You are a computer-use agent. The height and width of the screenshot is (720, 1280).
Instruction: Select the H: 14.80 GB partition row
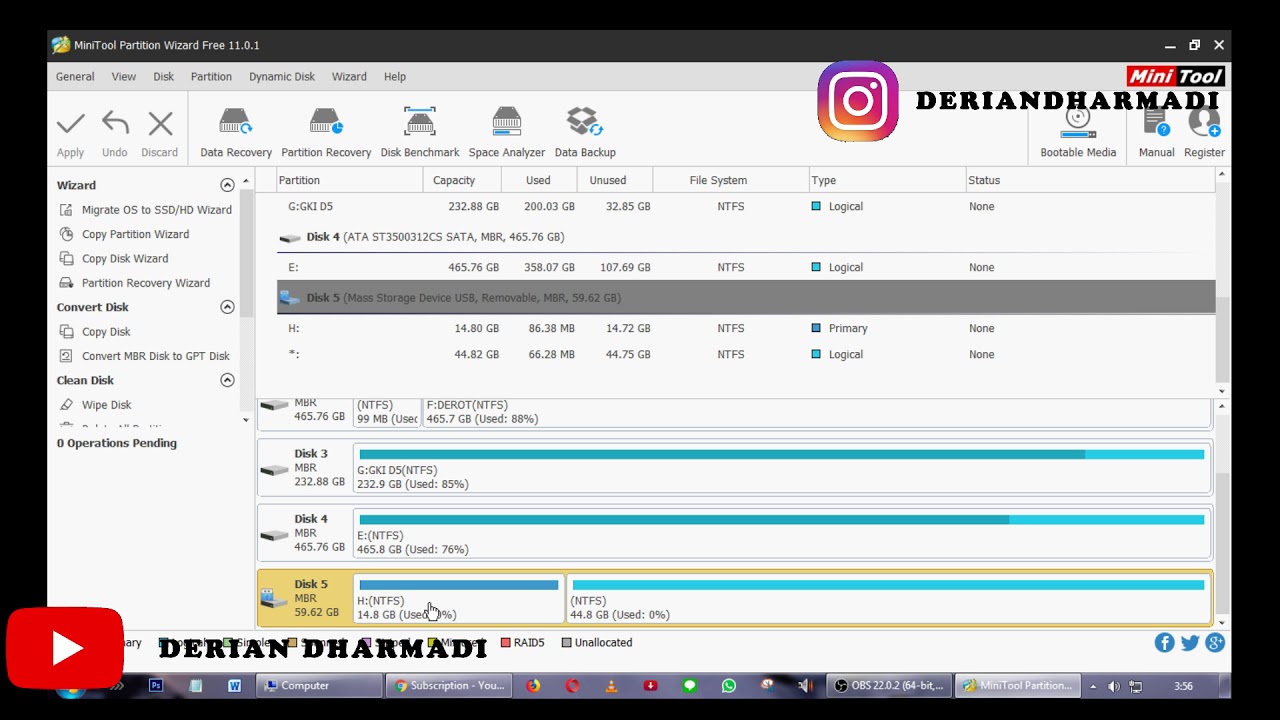coord(746,328)
